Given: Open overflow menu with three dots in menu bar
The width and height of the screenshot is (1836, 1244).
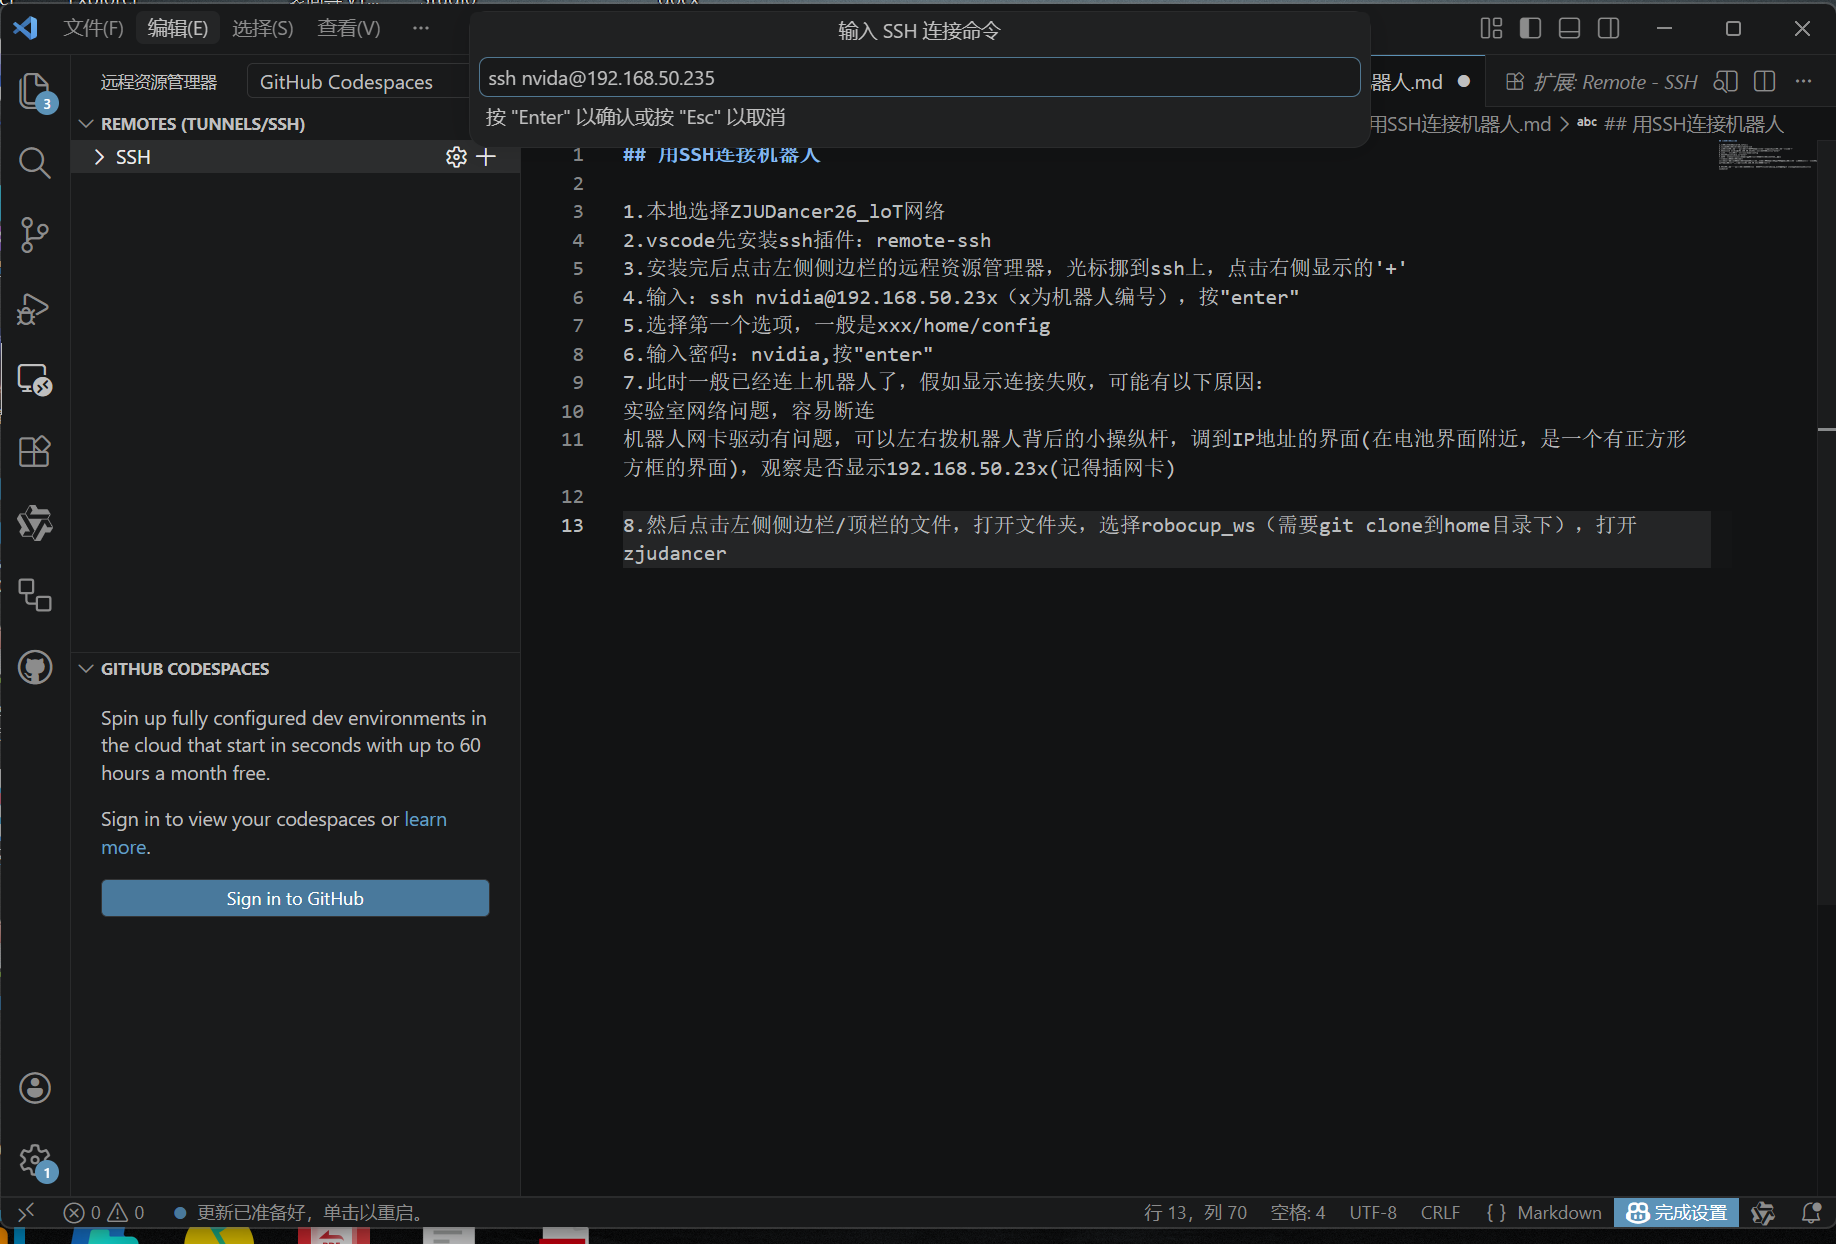Looking at the screenshot, I should (421, 28).
